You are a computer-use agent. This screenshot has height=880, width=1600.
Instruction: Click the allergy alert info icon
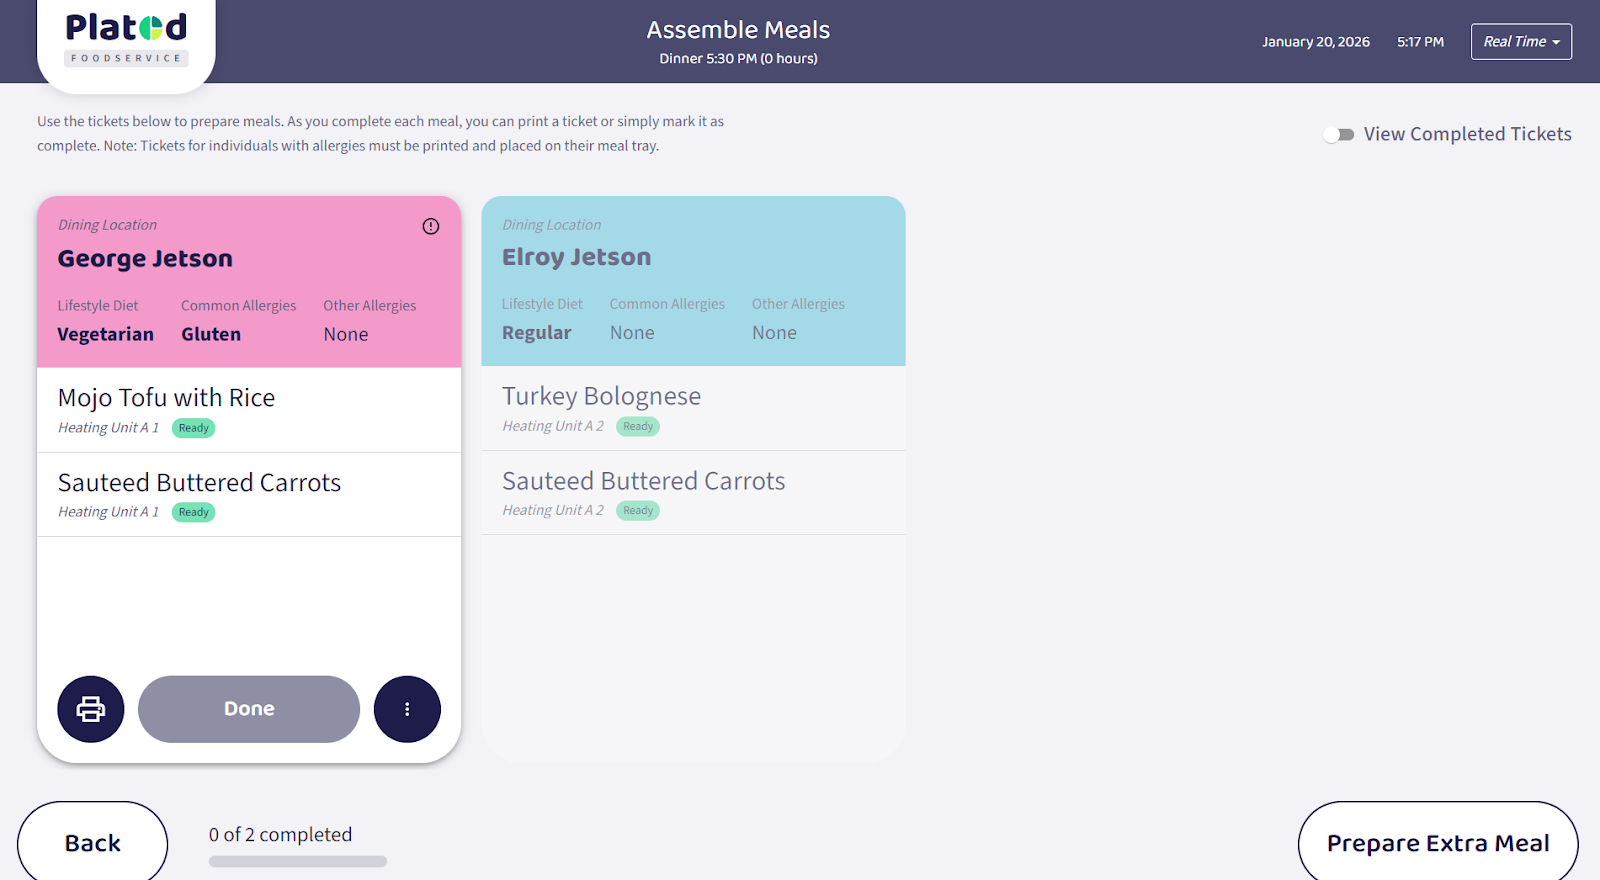tap(431, 226)
